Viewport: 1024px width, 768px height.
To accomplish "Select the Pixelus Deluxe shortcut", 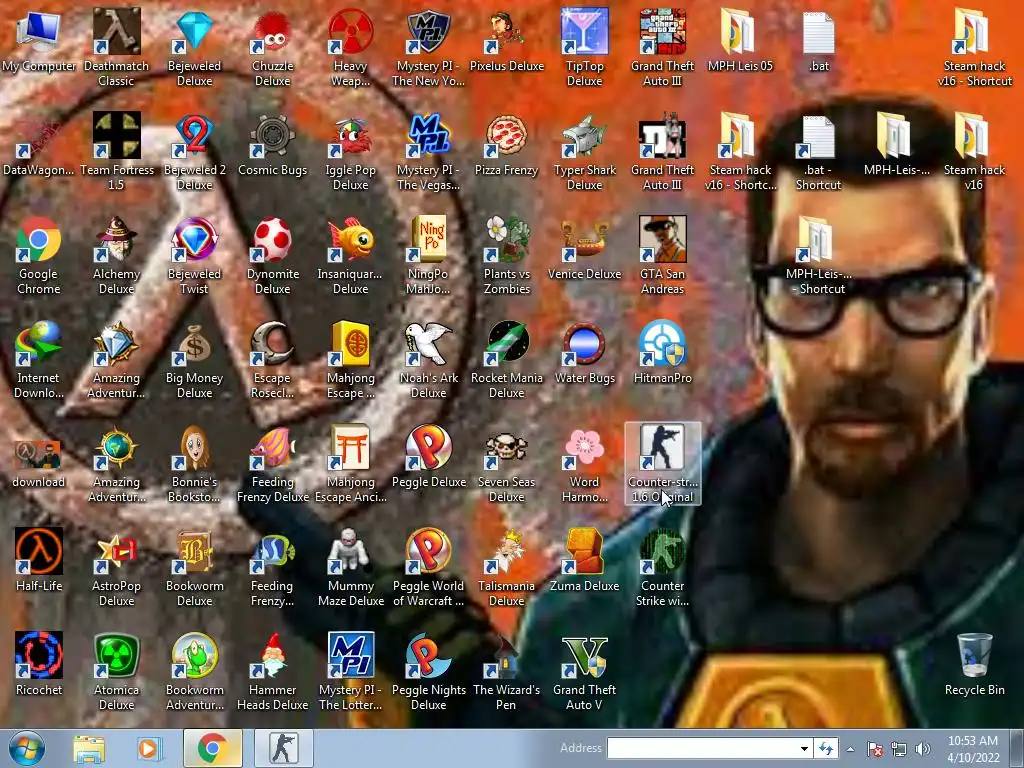I will (x=507, y=40).
